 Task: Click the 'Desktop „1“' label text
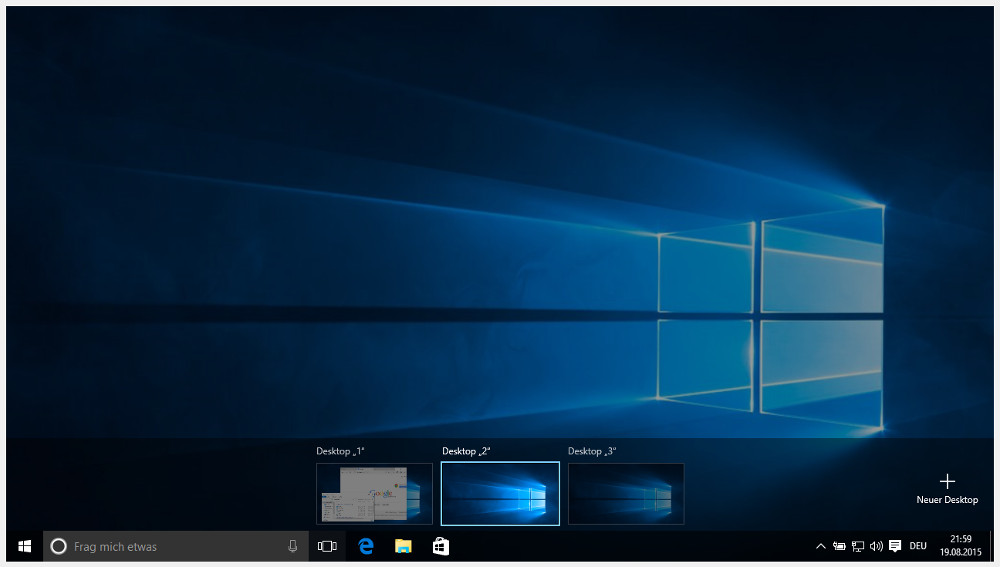click(341, 452)
